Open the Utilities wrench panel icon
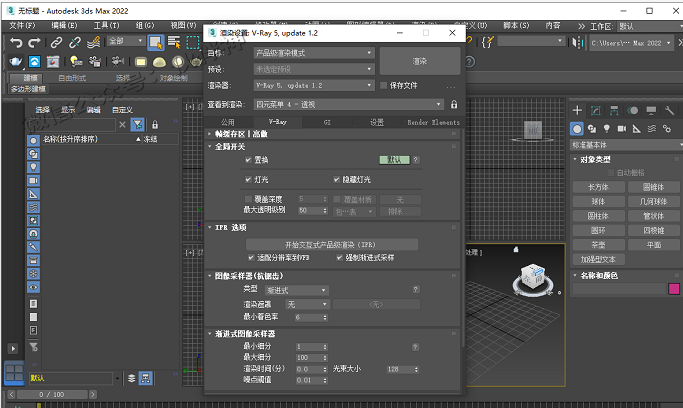The image size is (683, 408). coord(669,111)
